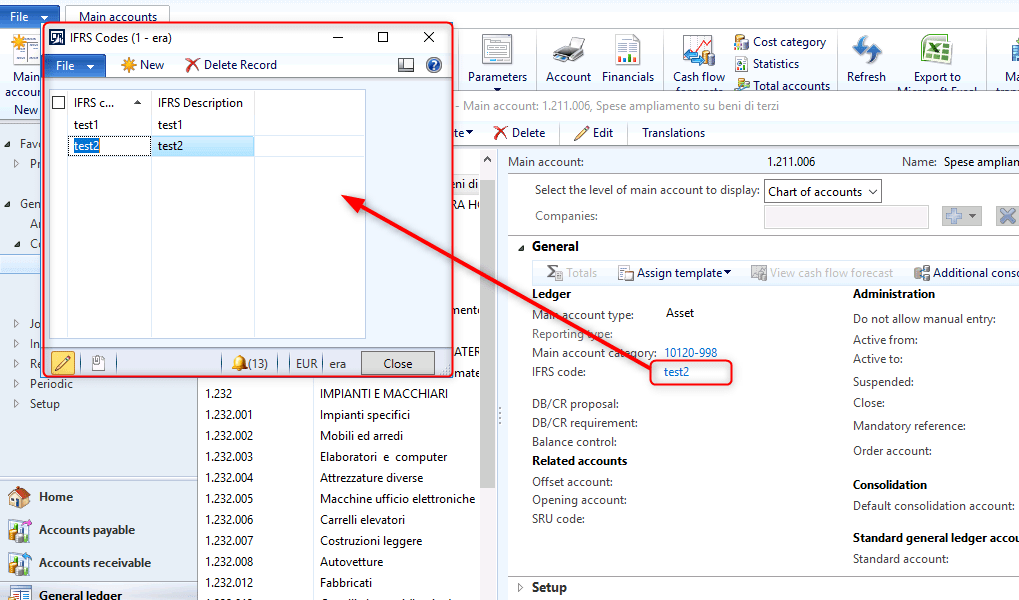
Task: Click the notification bell icon showing 13
Action: 240,363
